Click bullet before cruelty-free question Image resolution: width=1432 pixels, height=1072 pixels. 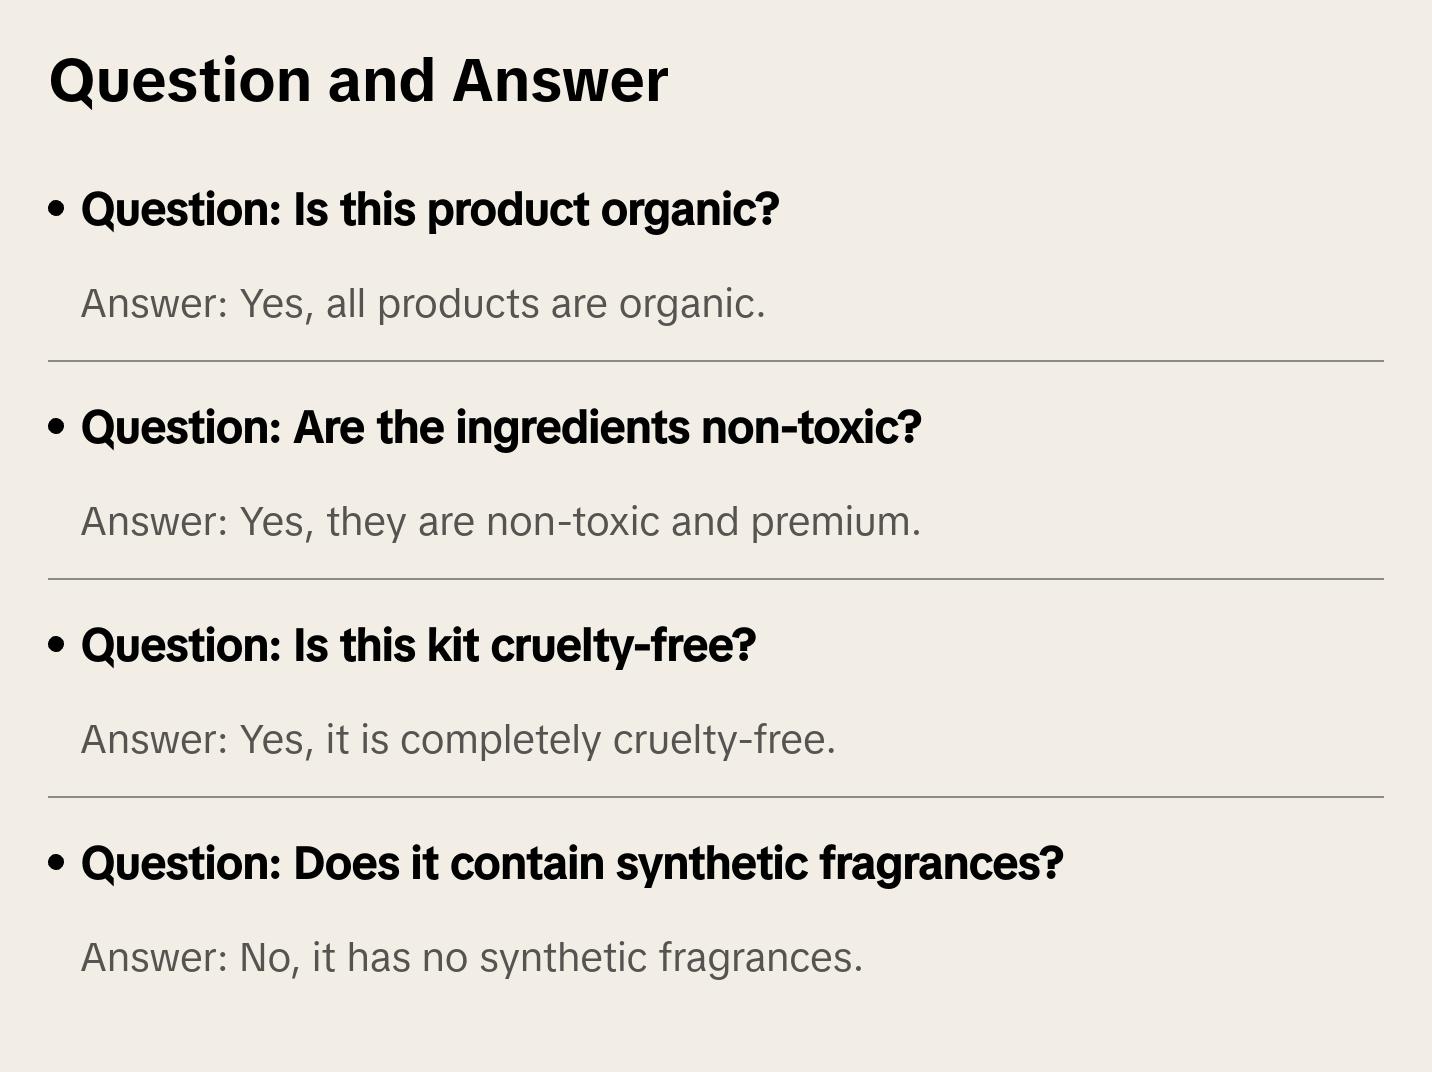57,646
